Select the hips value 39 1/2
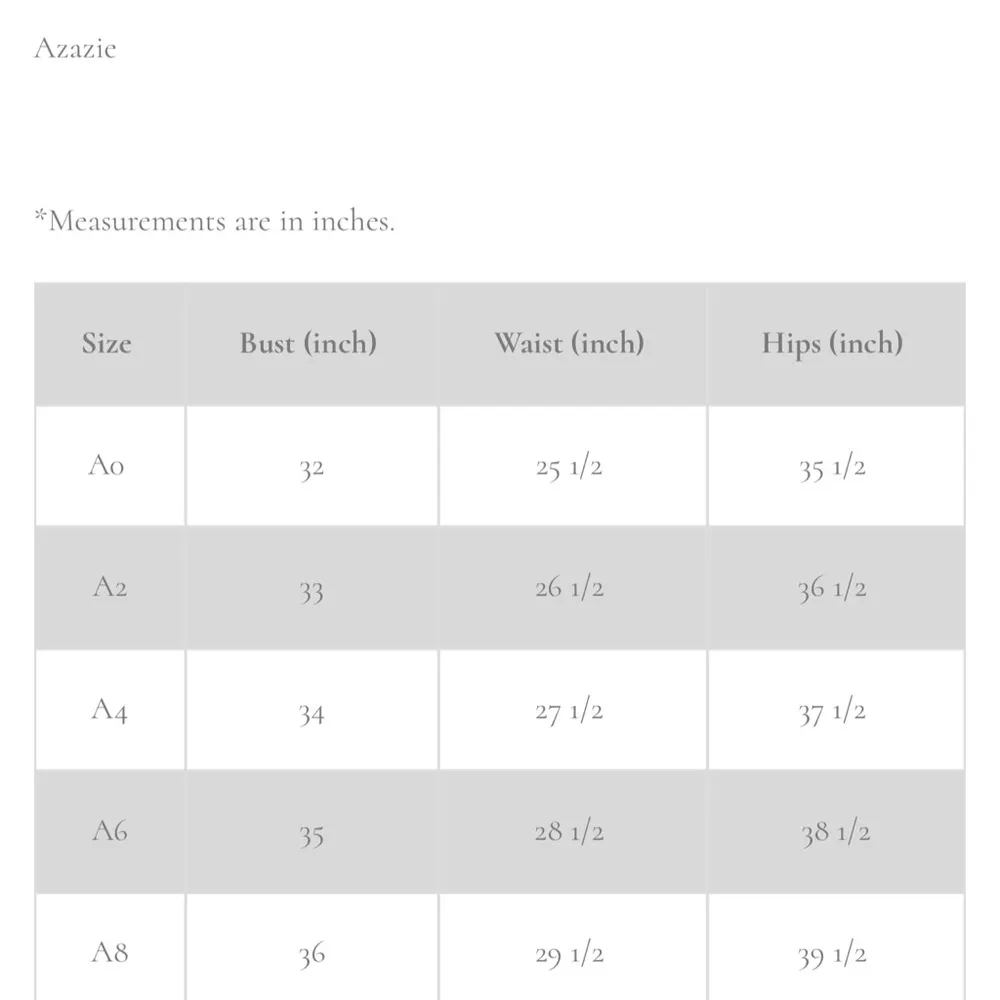1000x1000 pixels. [x=832, y=955]
